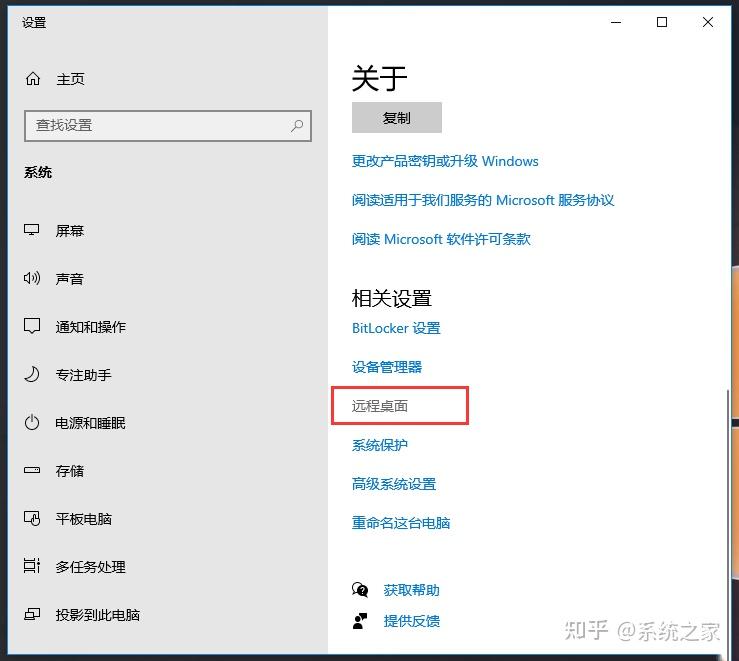The image size is (739, 661).
Task: Open 电源和睡眠 settings
Action: click(90, 423)
